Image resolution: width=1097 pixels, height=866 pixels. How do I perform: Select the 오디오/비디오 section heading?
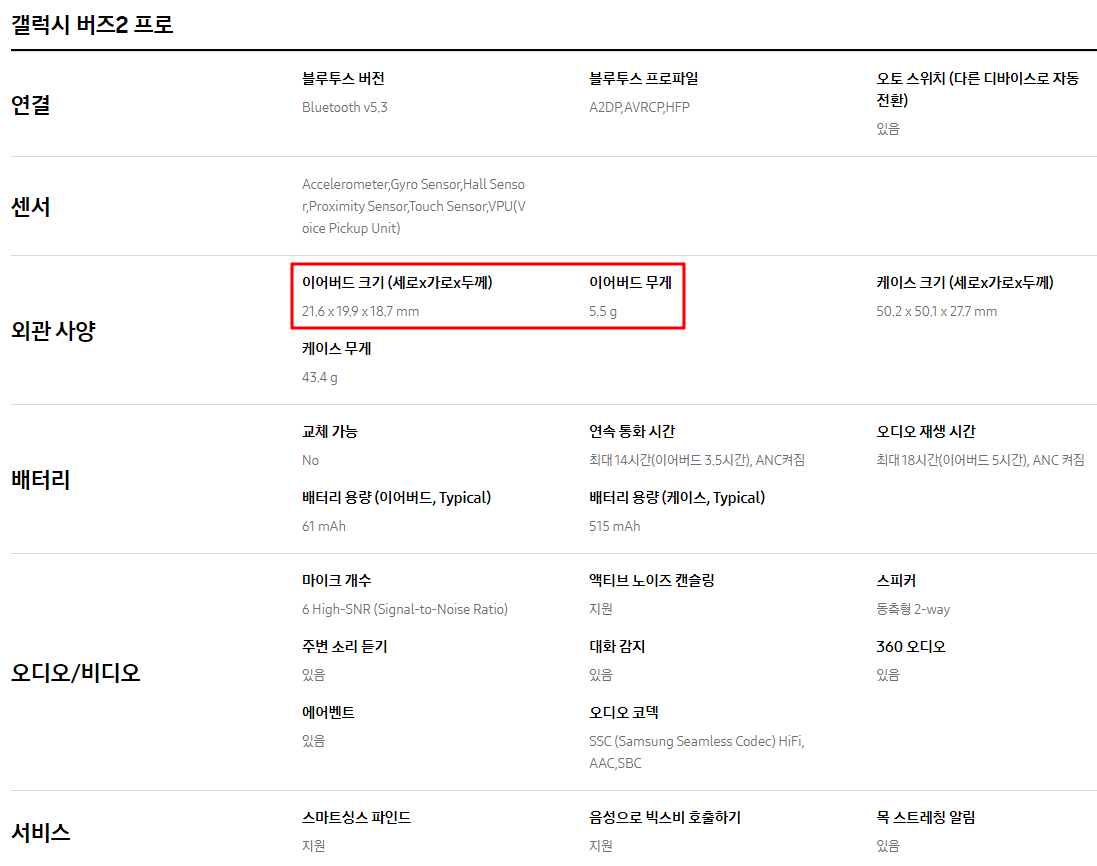coord(76,672)
